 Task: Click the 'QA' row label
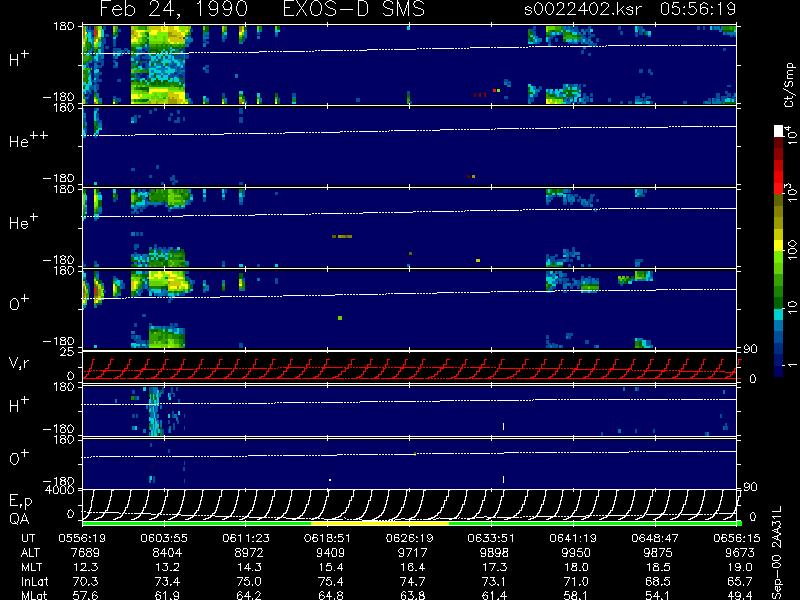click(19, 519)
